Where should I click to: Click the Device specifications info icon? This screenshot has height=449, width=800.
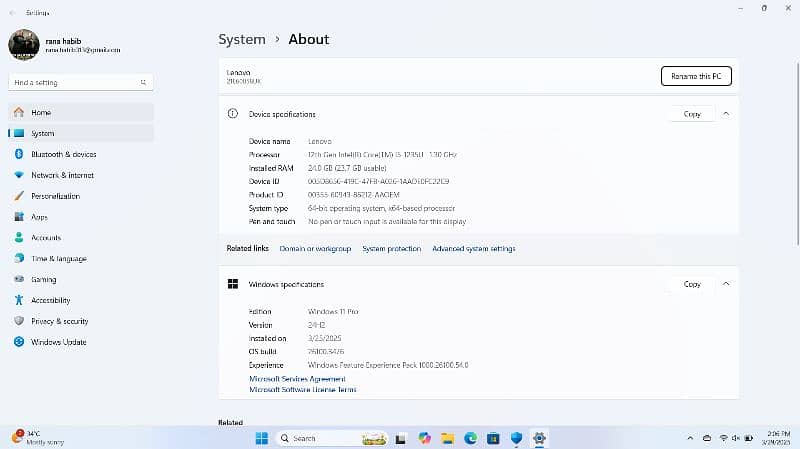click(x=233, y=114)
